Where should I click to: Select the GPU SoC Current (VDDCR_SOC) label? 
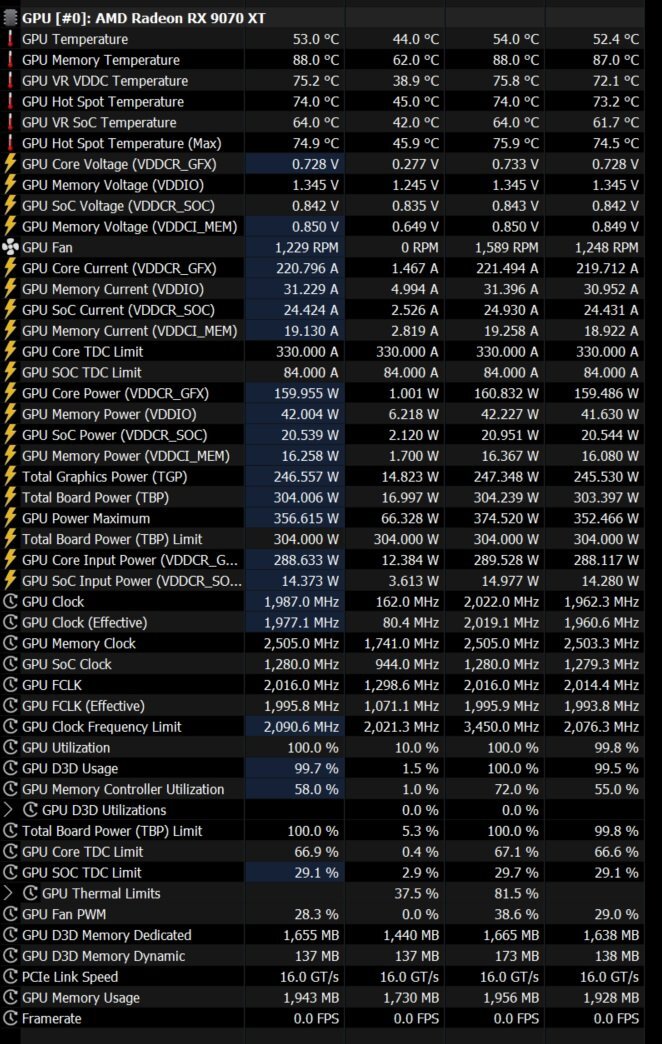tap(119, 310)
